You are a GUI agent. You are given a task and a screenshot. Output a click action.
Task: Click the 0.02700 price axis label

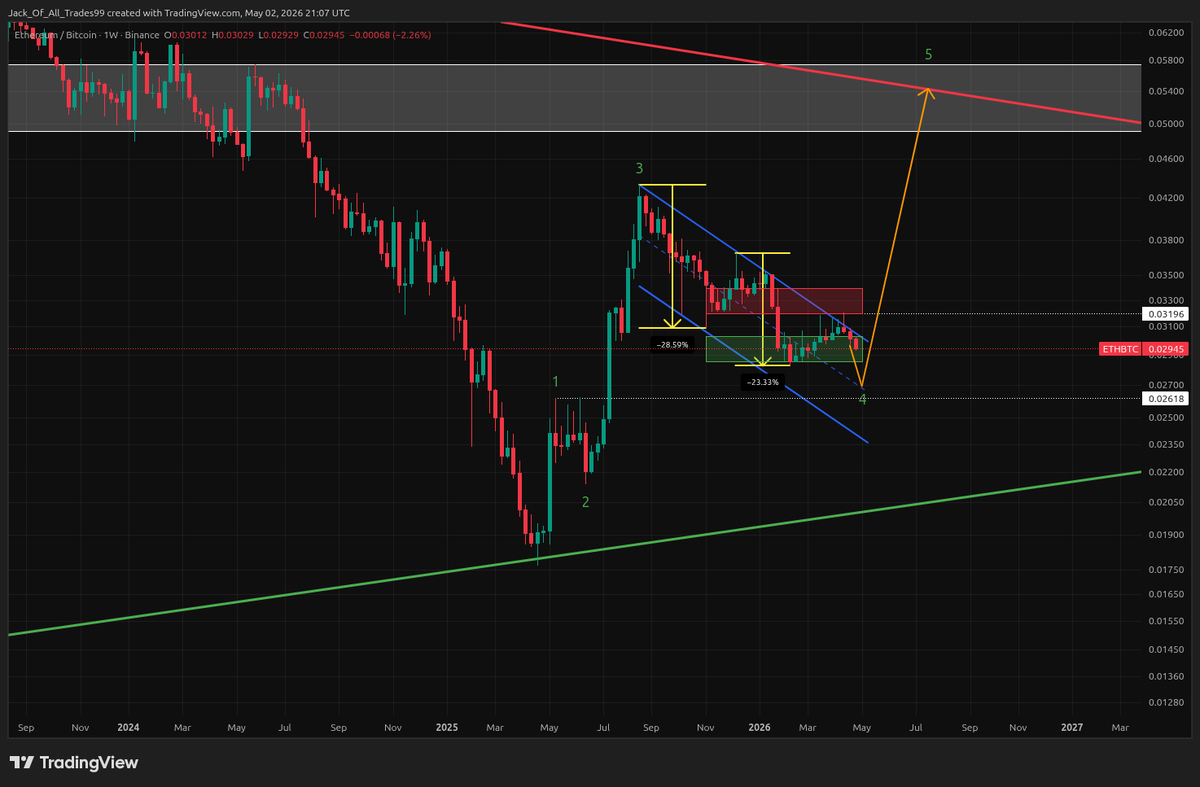(x=1165, y=385)
